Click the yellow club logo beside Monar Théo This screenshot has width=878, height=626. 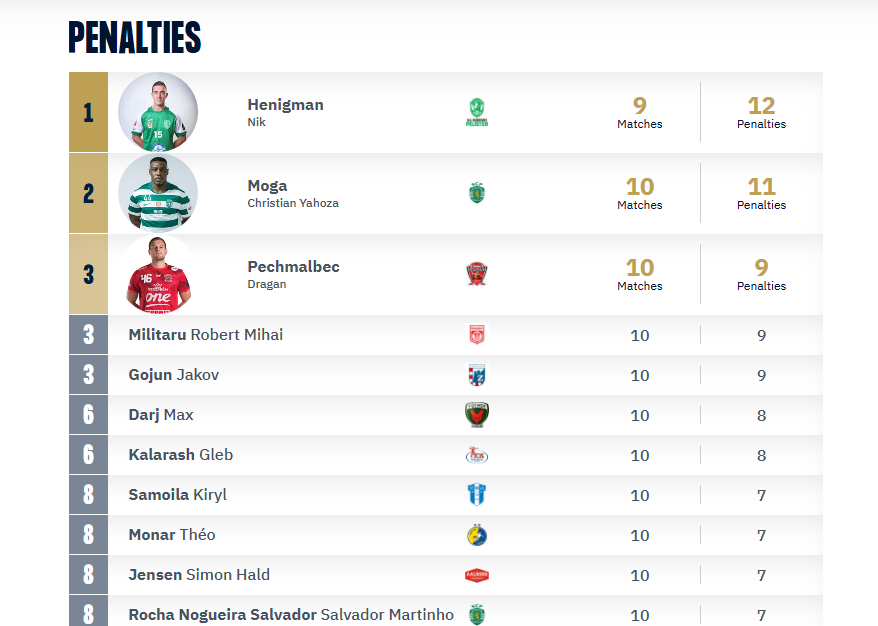(477, 535)
